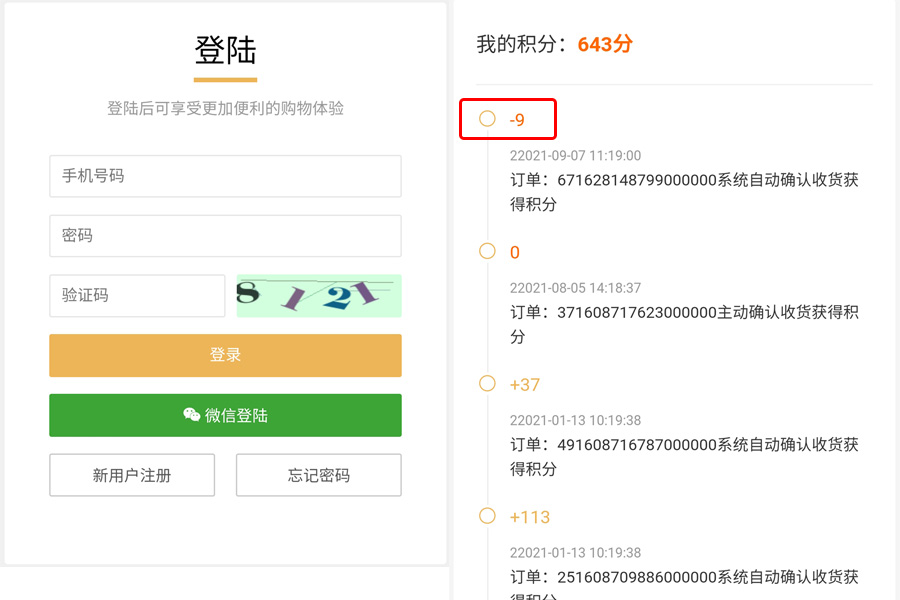The width and height of the screenshot is (900, 600).
Task: Click the highlighted -9 points record
Action: pyautogui.click(x=516, y=118)
